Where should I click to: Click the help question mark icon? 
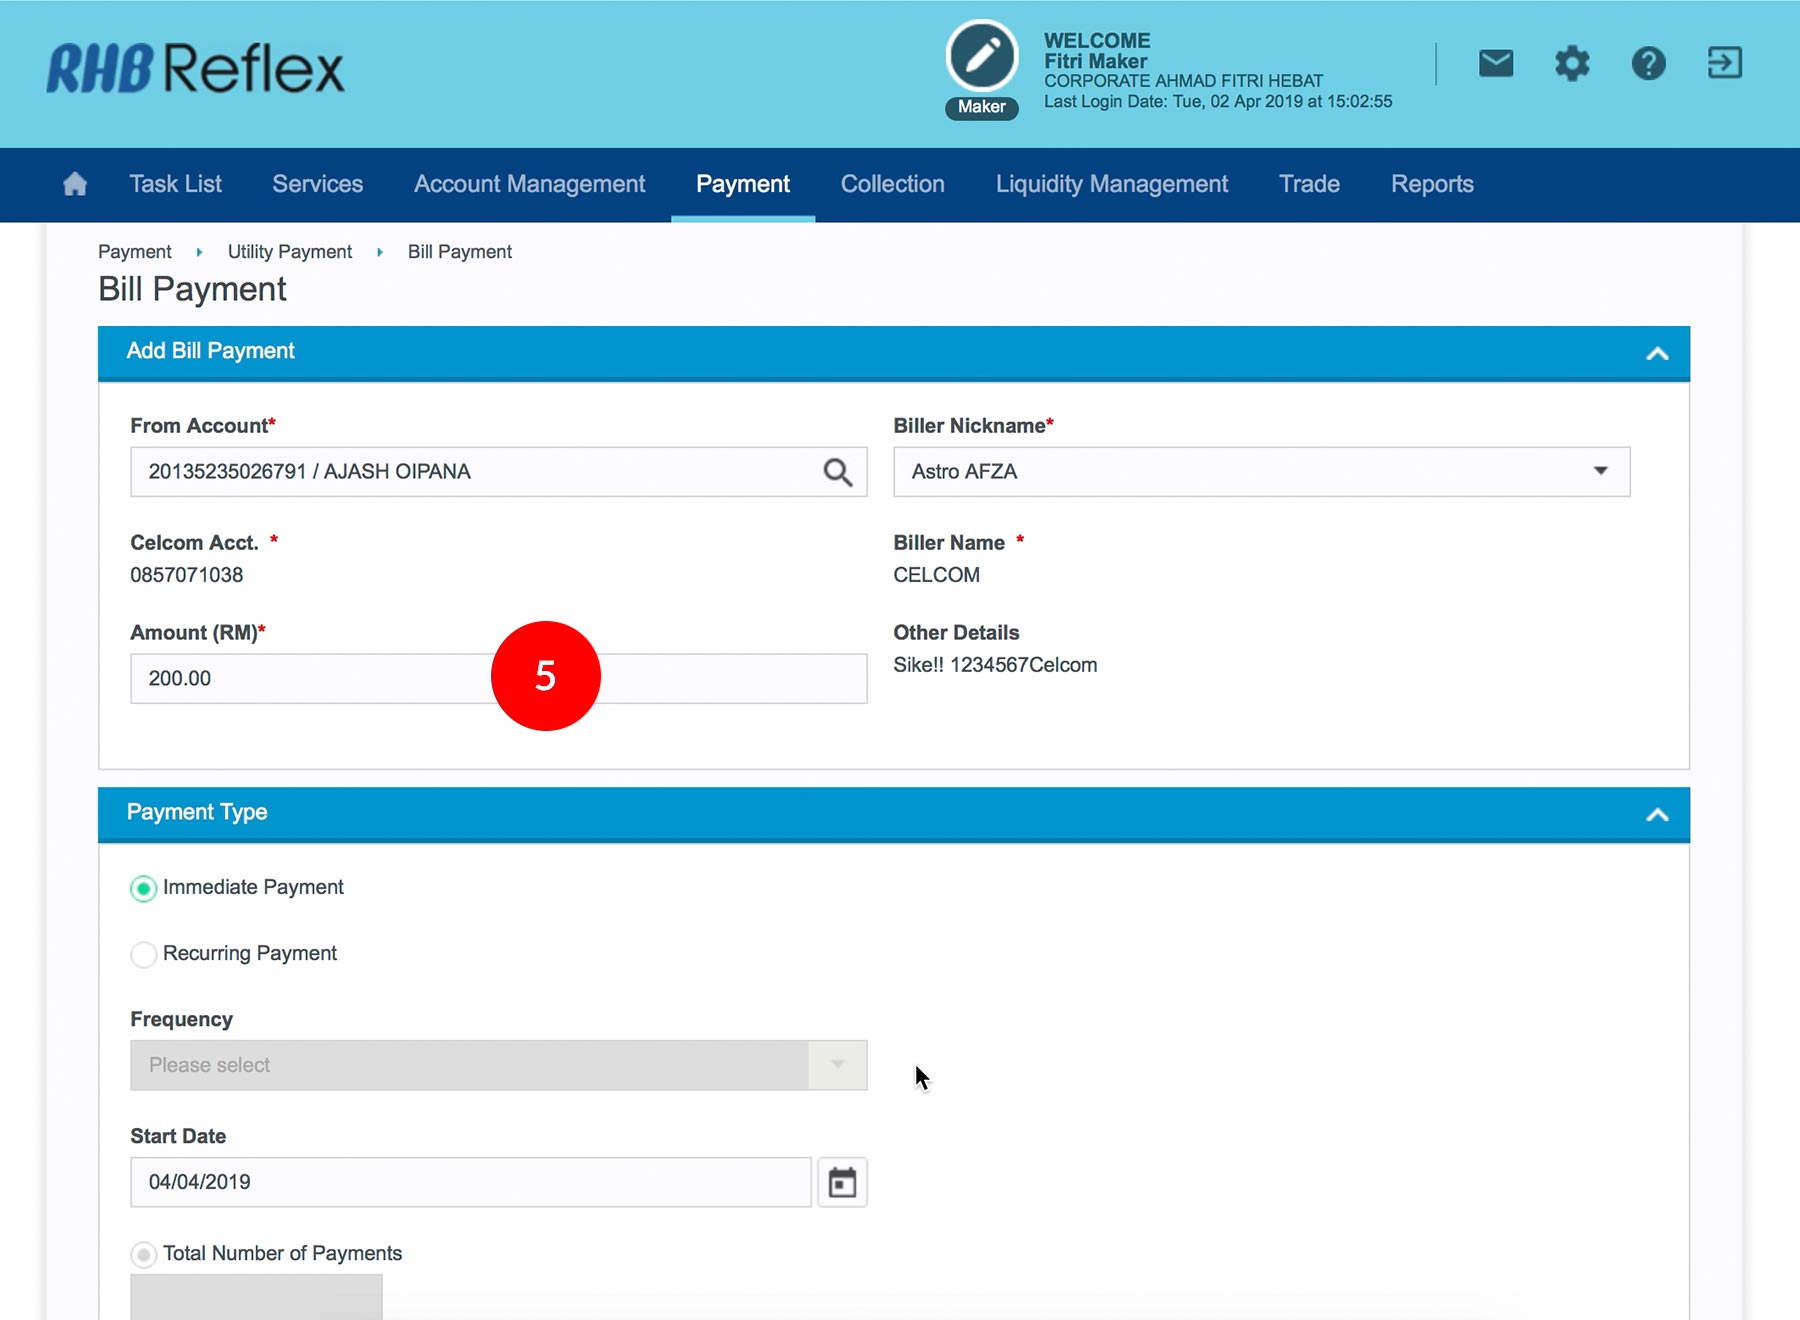point(1648,64)
